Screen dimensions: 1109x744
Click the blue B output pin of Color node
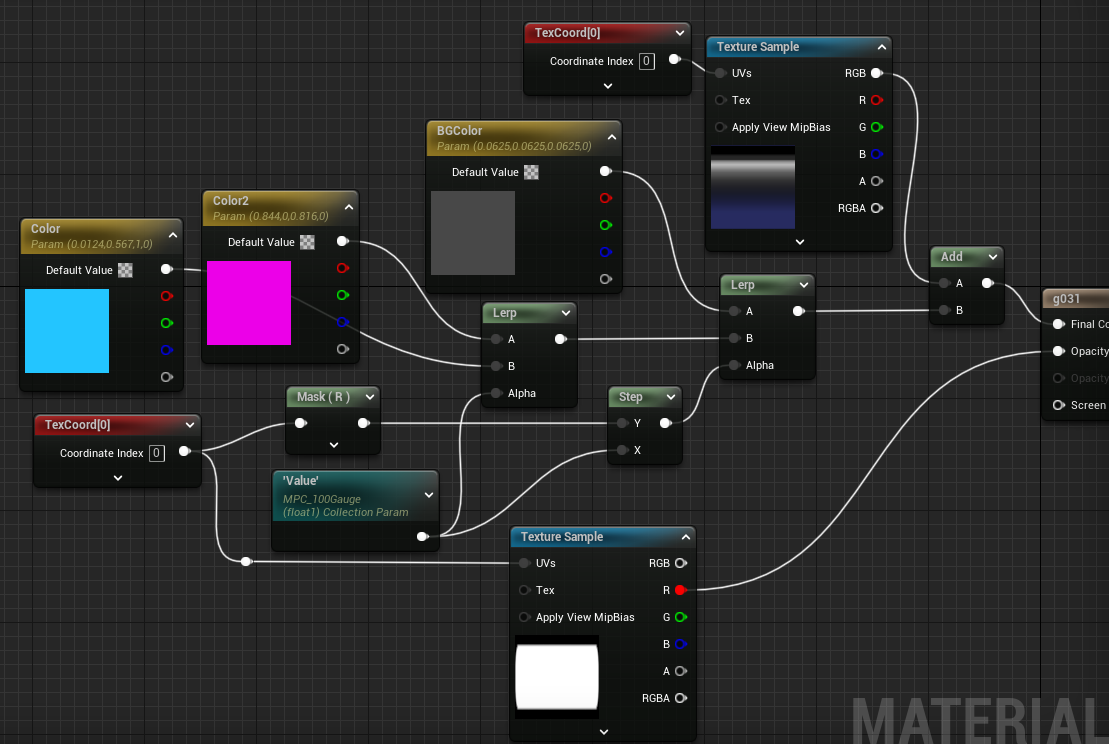(x=167, y=350)
